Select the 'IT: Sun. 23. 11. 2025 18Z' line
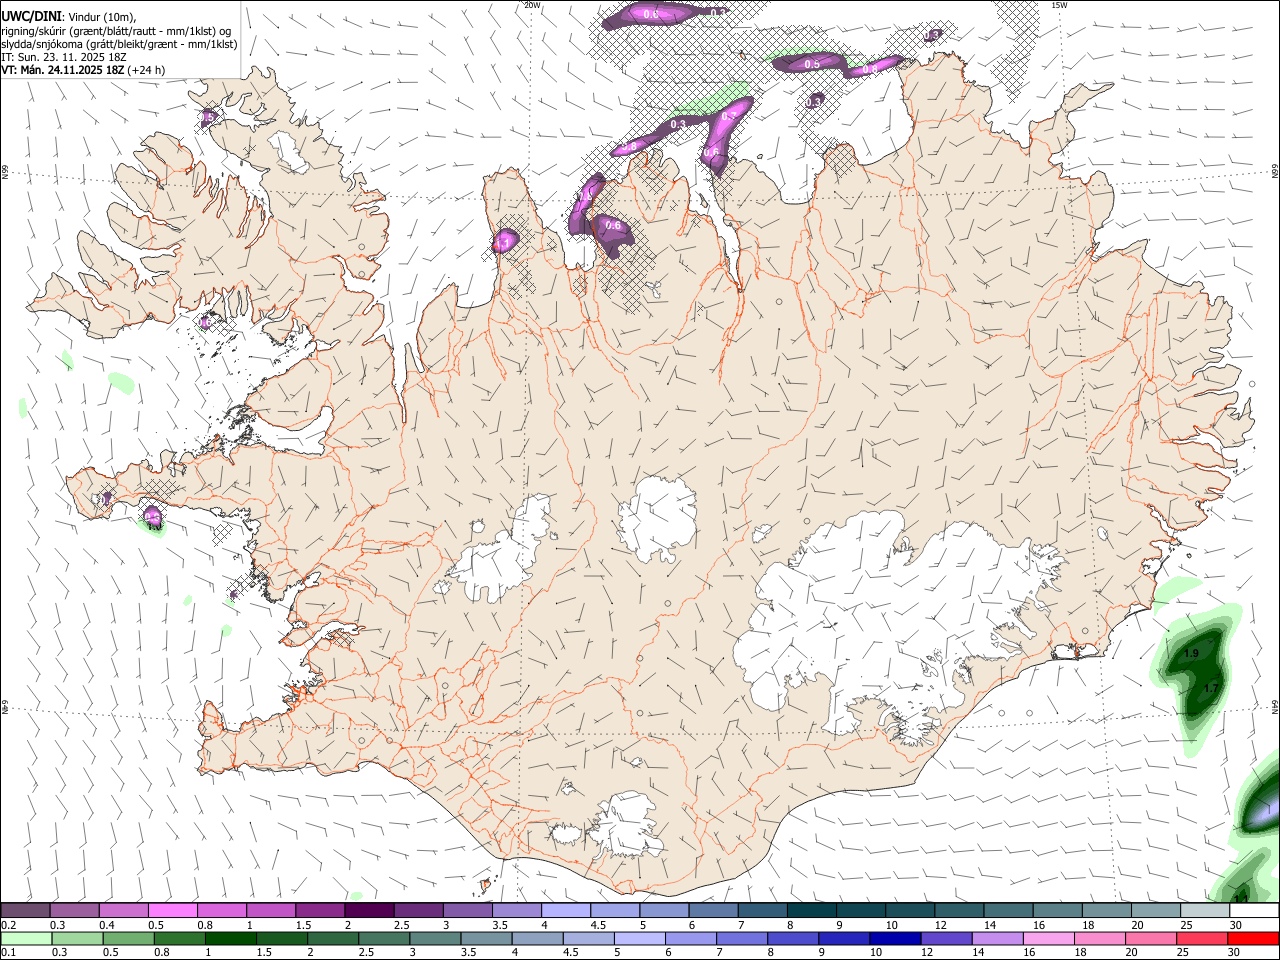1280x960 pixels. click(x=63, y=57)
